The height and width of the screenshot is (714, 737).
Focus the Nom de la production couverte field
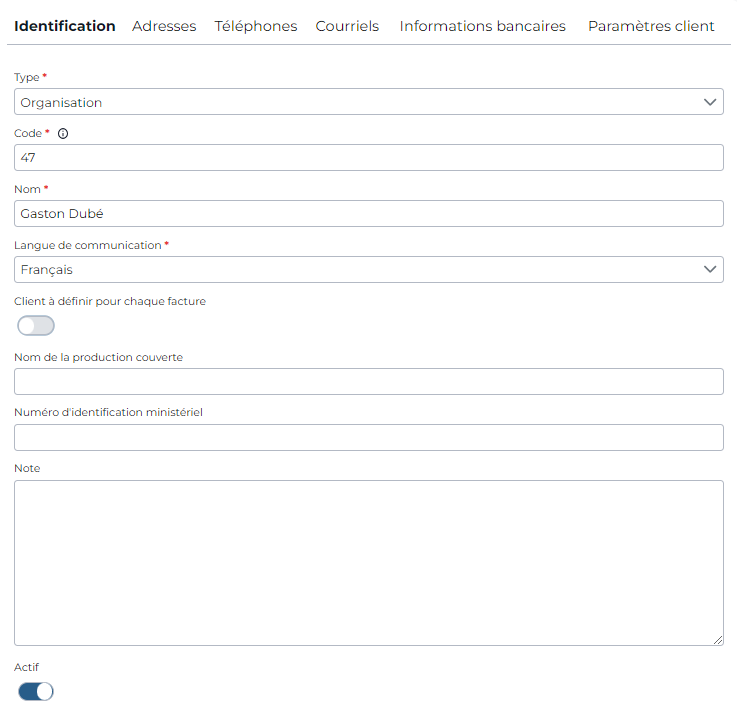coord(368,381)
